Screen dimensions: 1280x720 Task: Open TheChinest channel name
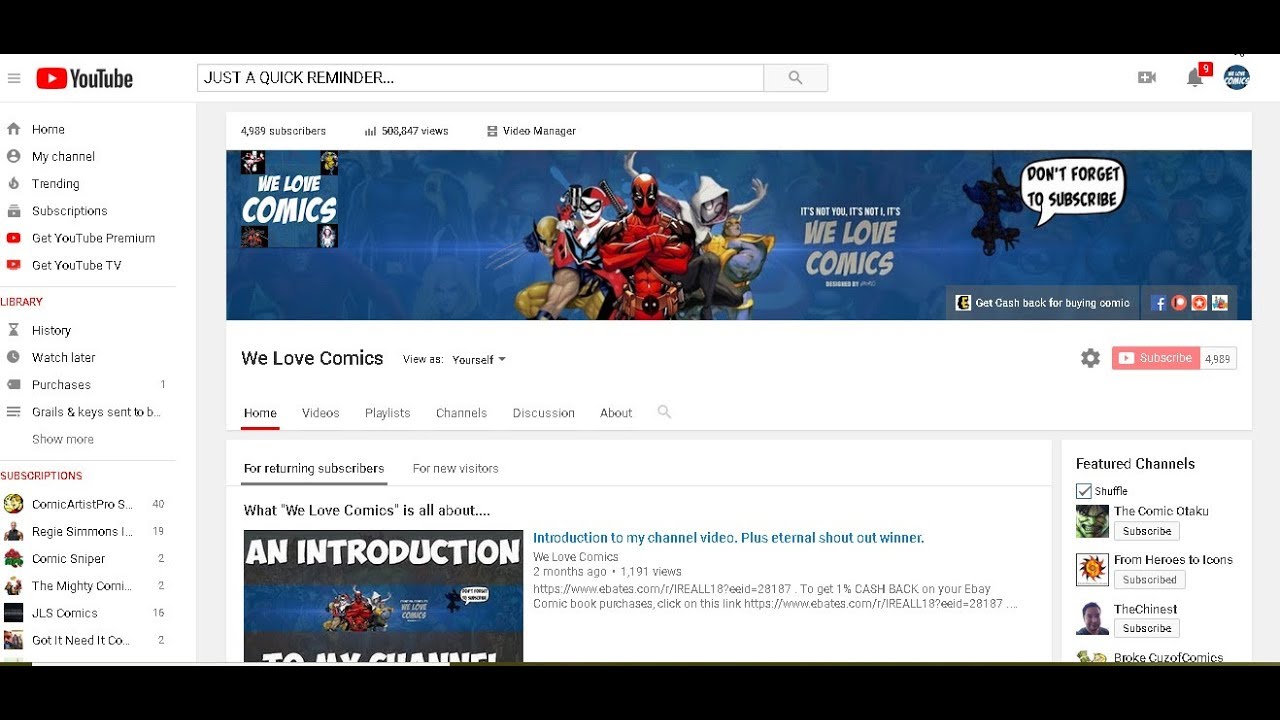(1146, 609)
